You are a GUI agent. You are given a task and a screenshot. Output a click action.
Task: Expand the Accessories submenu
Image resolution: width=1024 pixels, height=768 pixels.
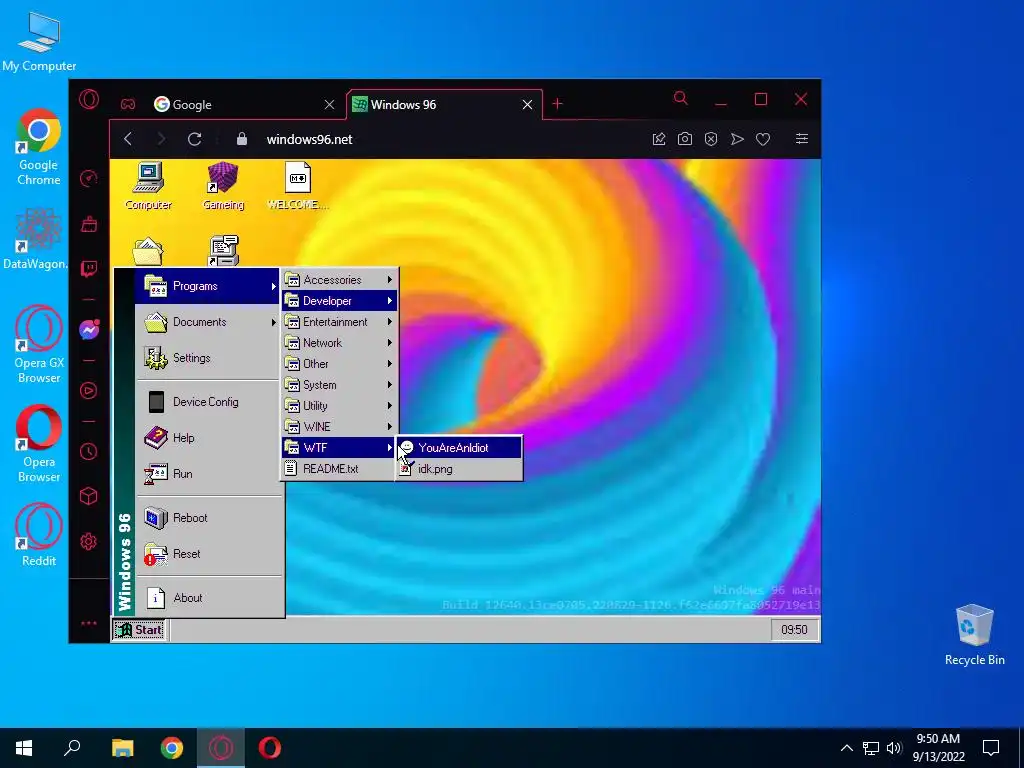click(x=340, y=280)
